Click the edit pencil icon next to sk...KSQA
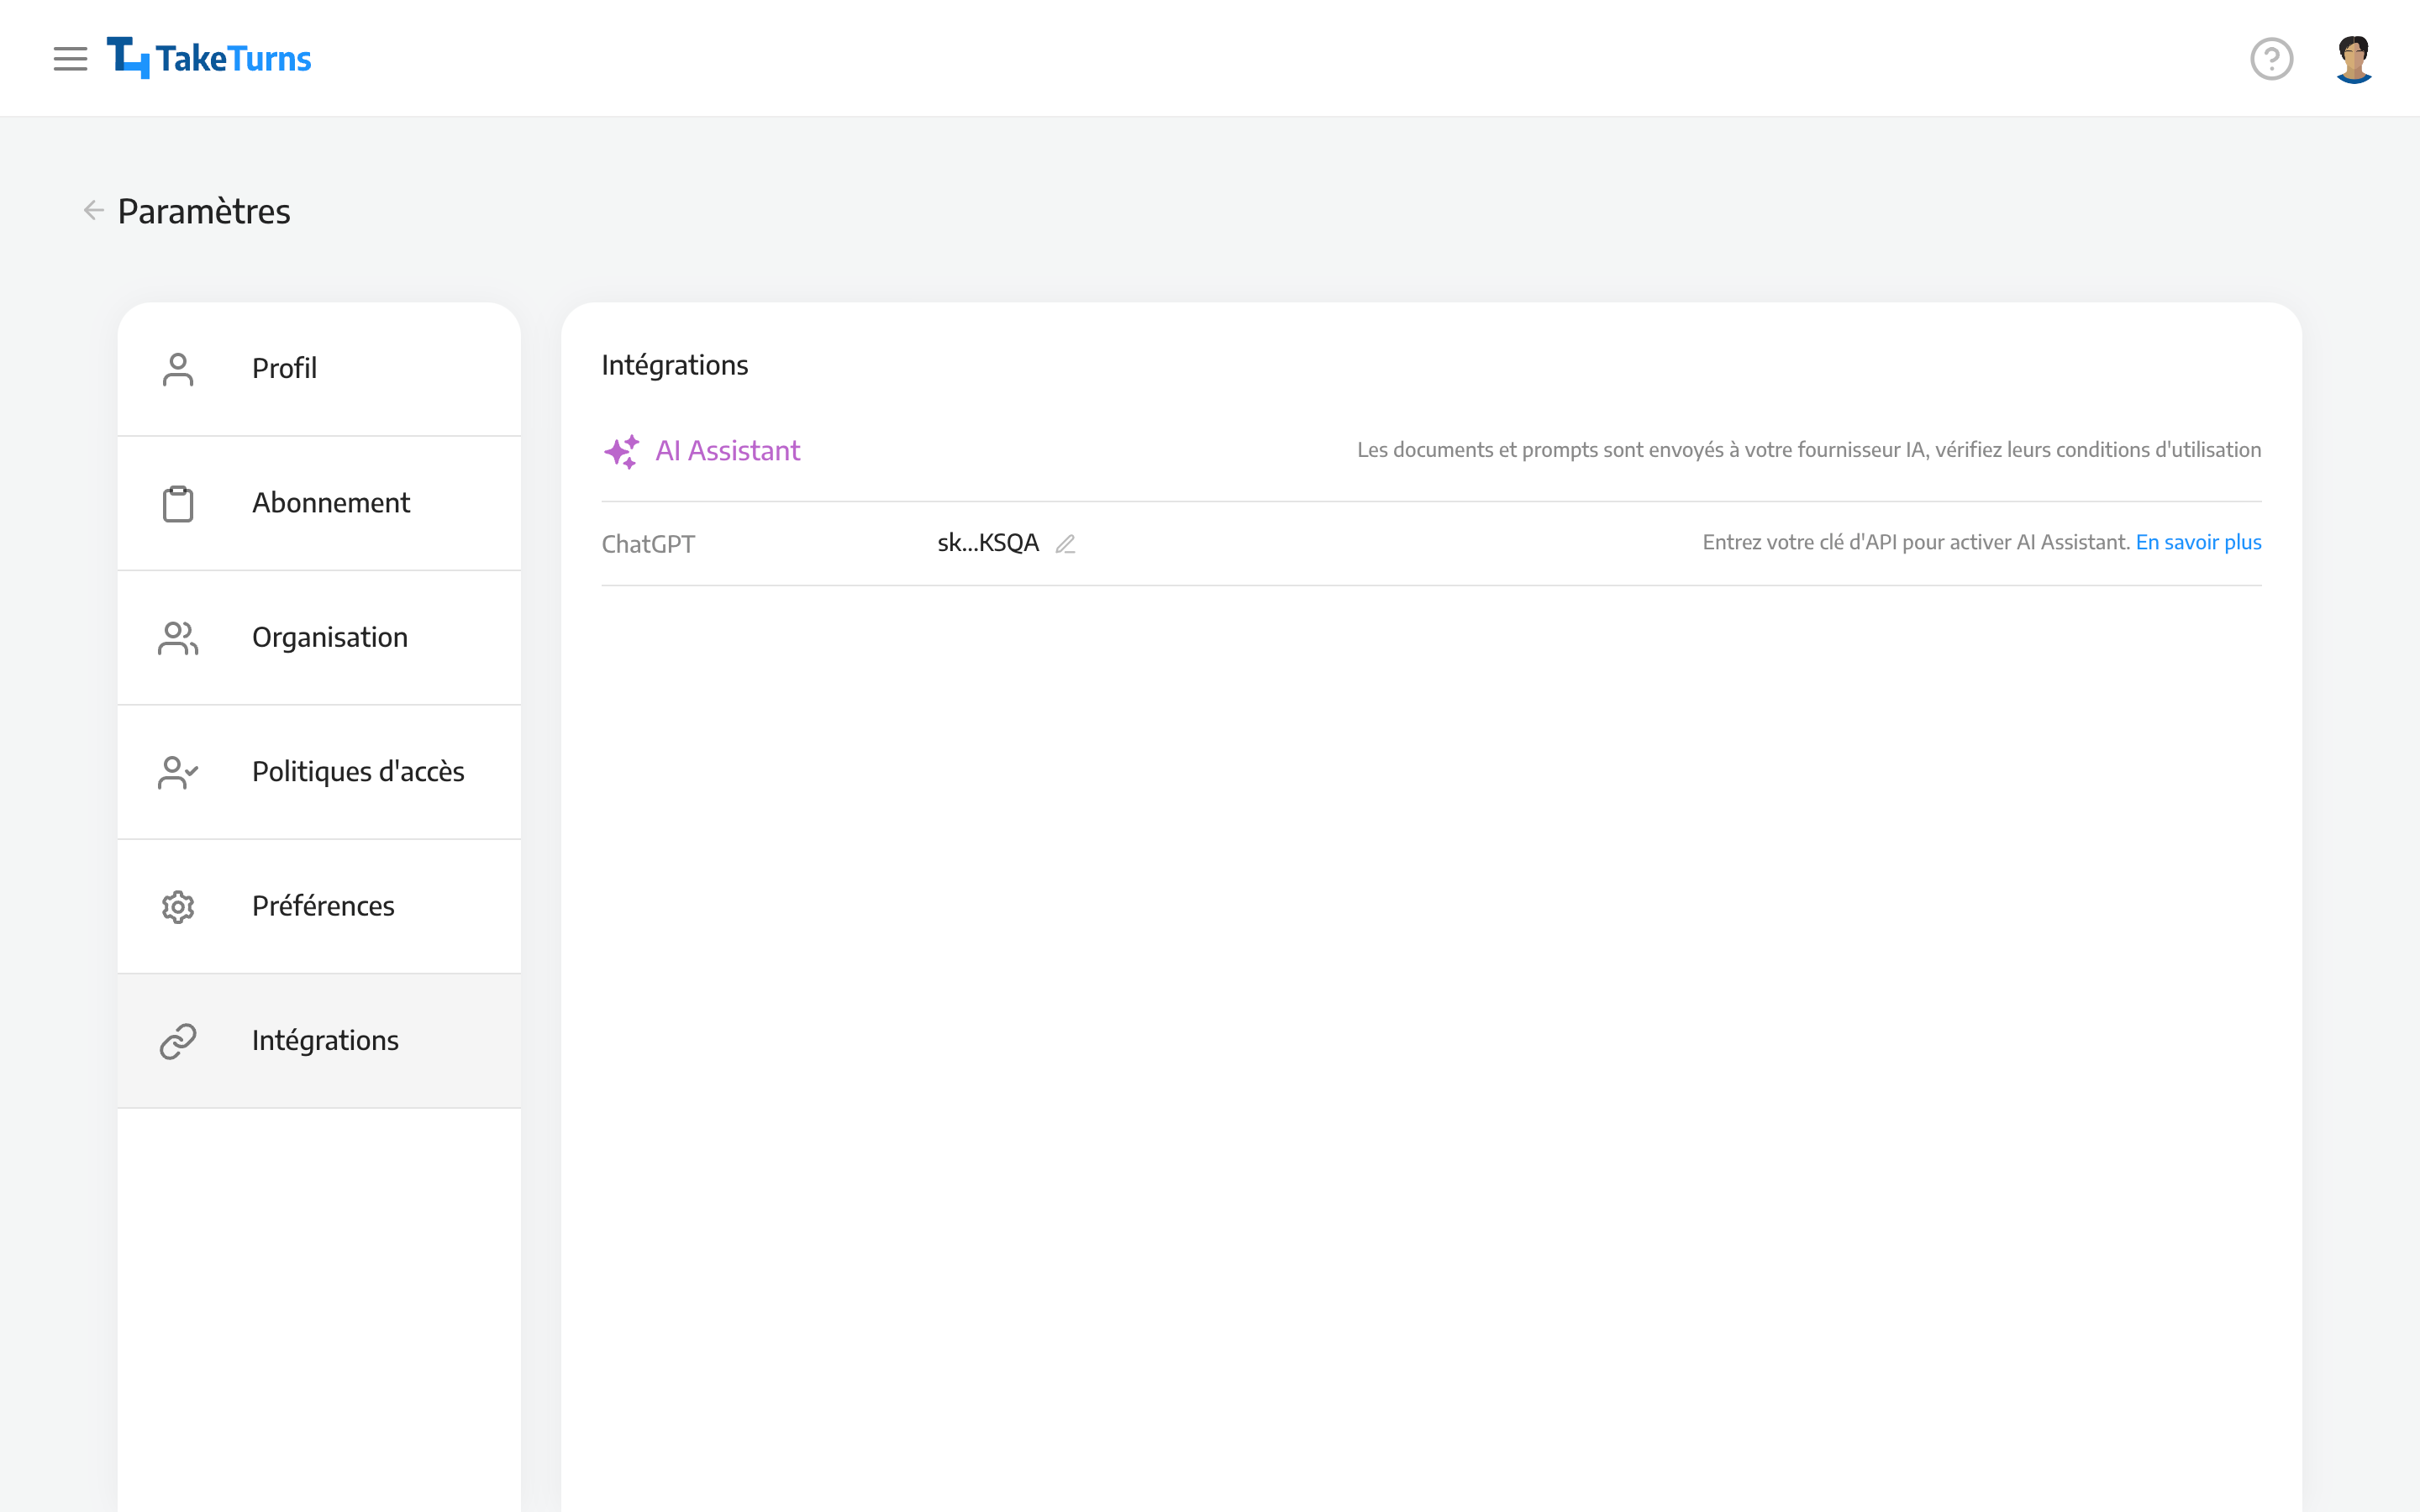 pos(1066,543)
